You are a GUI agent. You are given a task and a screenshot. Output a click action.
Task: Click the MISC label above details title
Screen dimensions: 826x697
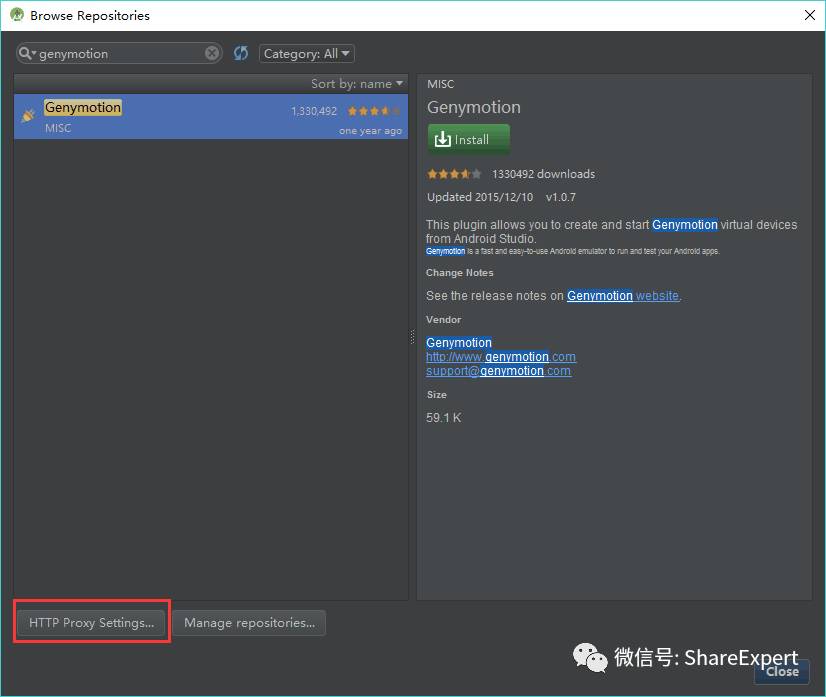click(x=440, y=84)
